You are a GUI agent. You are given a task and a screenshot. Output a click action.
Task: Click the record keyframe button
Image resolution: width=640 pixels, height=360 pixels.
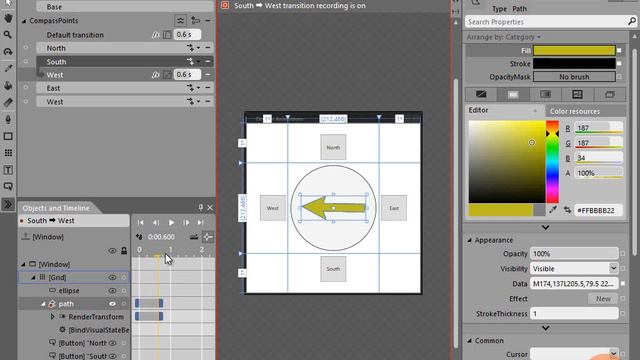(139, 237)
